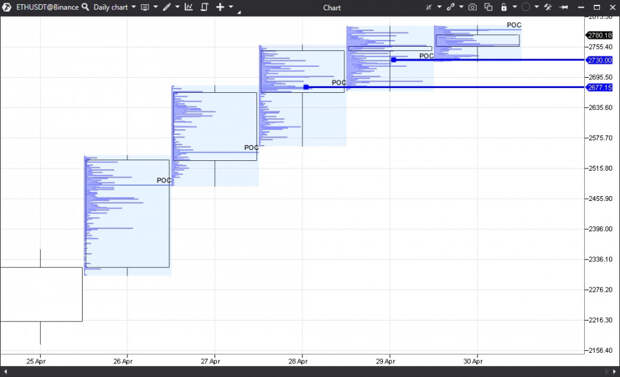Take a chart snapshot with camera icon

[x=472, y=7]
